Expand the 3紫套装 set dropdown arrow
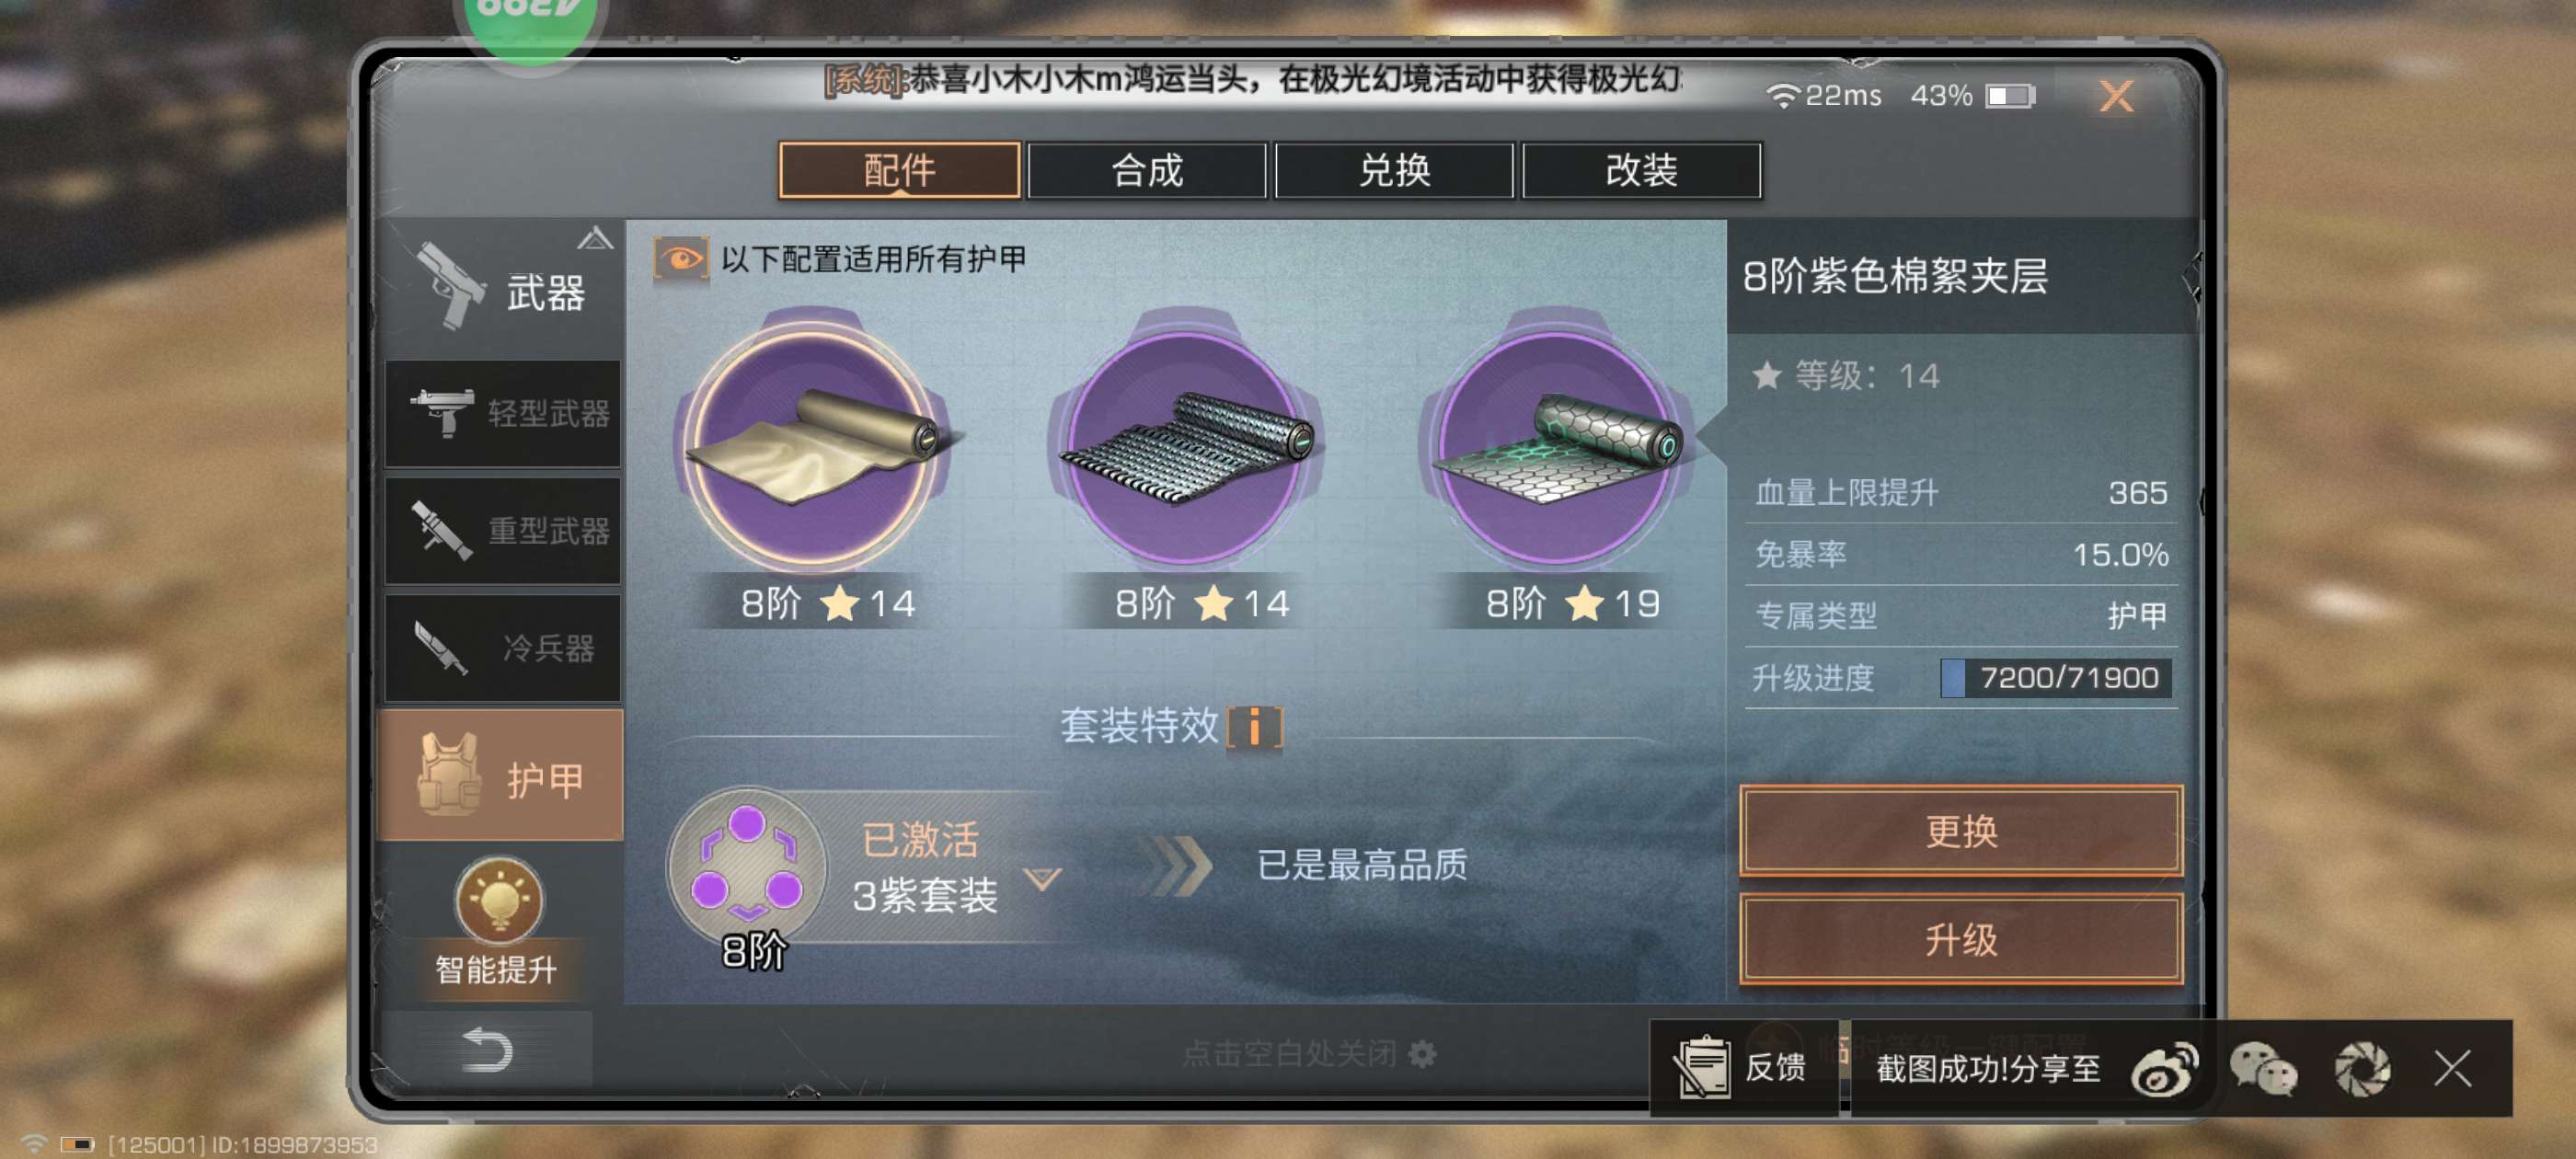This screenshot has height=1159, width=2576. click(x=1042, y=879)
